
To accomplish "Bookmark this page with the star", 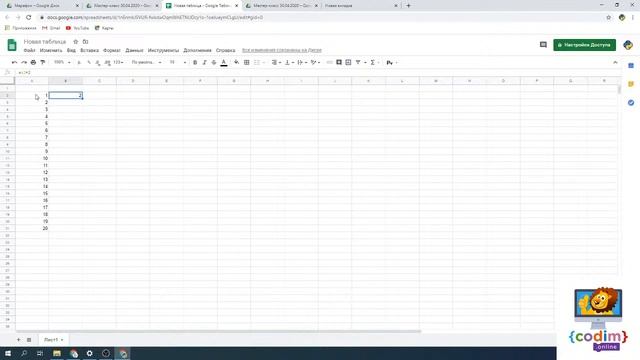I will click(x=609, y=18).
